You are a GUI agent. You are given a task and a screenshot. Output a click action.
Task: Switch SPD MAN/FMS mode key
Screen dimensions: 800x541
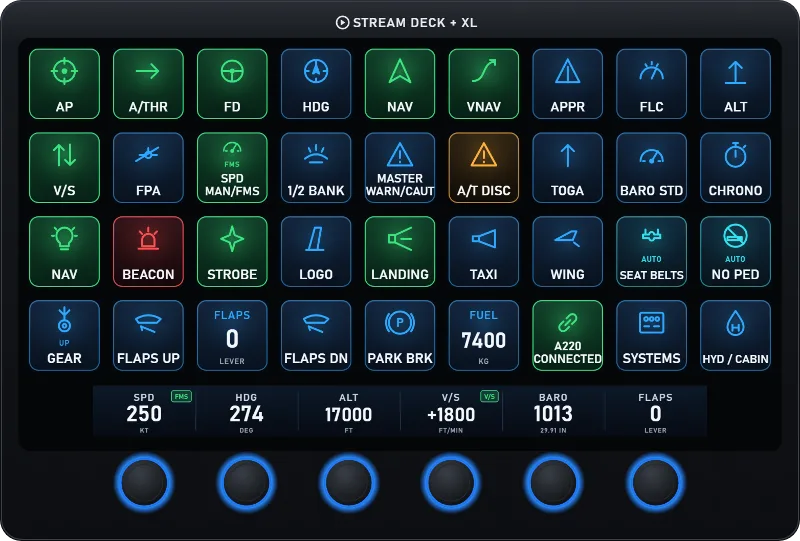(x=232, y=167)
